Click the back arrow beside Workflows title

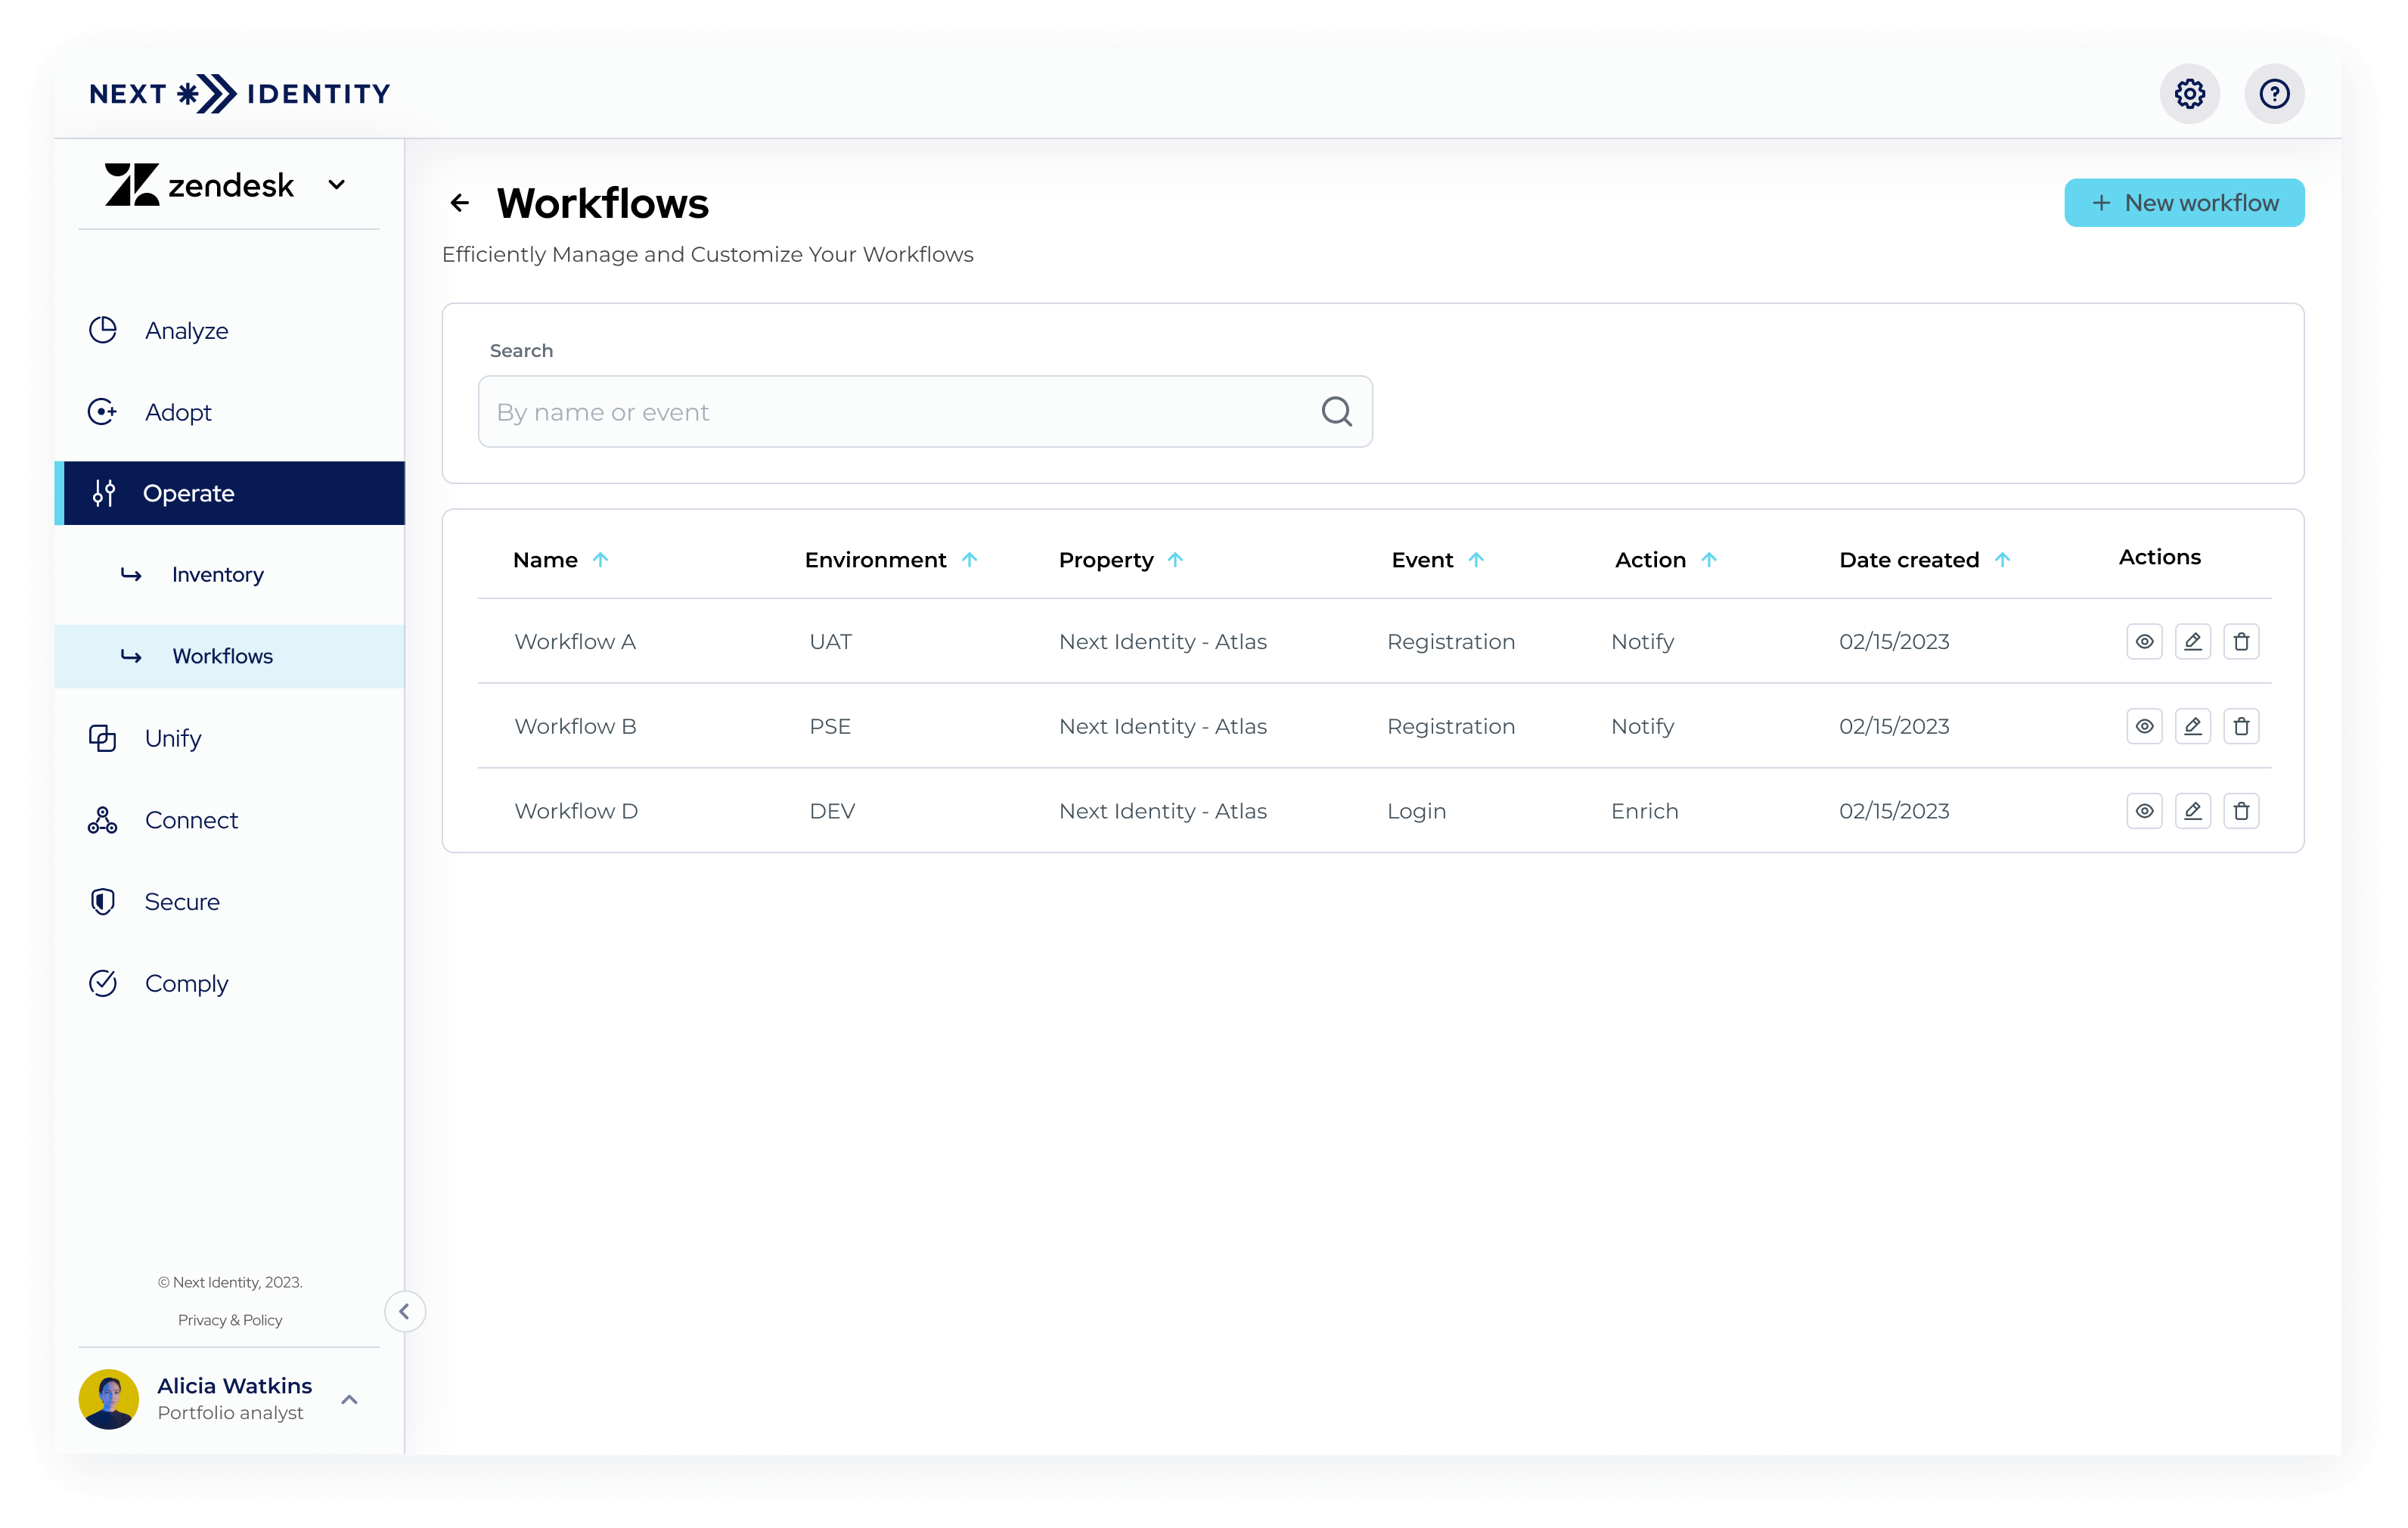pos(460,203)
